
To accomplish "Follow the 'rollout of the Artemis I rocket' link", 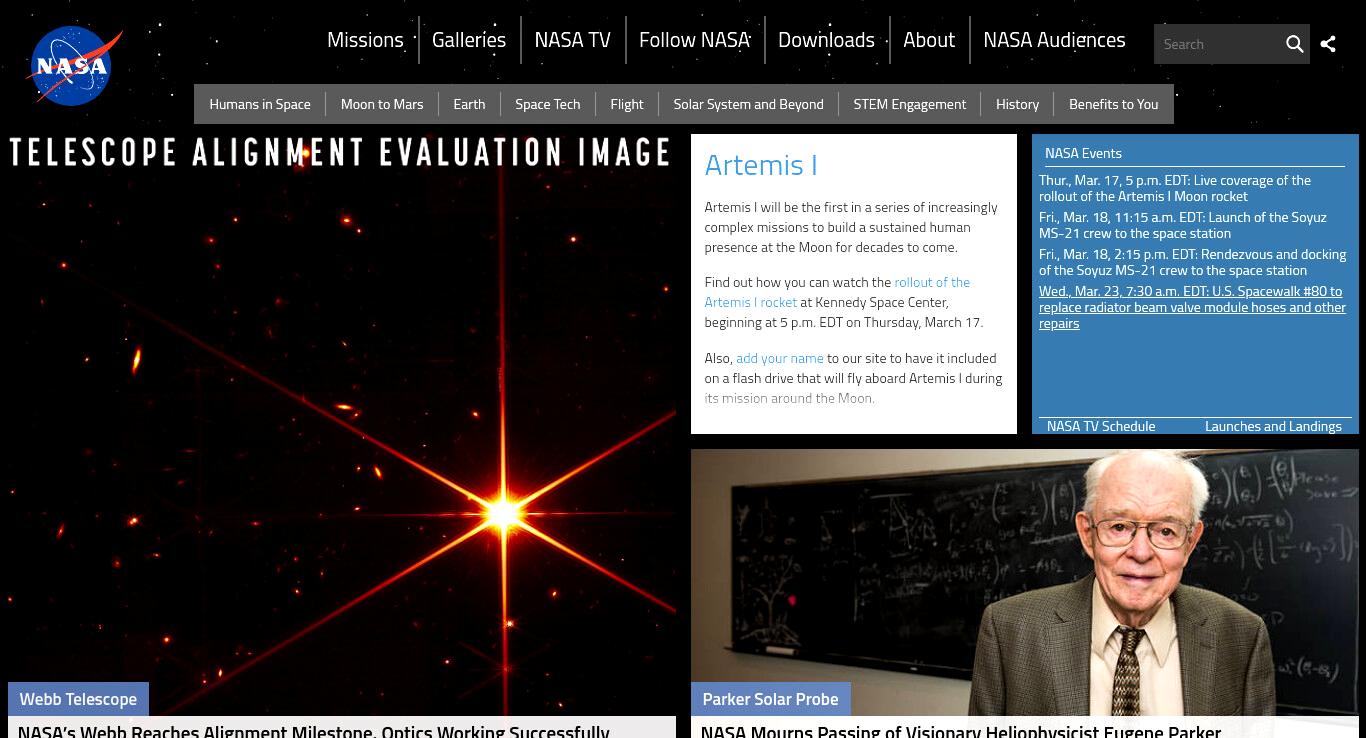I will click(x=837, y=292).
